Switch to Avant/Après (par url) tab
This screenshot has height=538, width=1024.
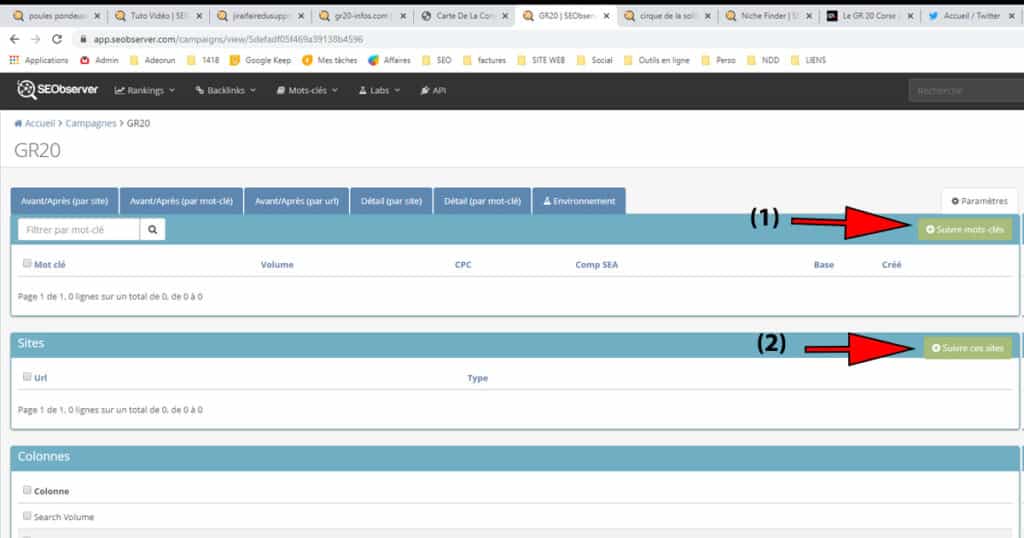[x=296, y=201]
